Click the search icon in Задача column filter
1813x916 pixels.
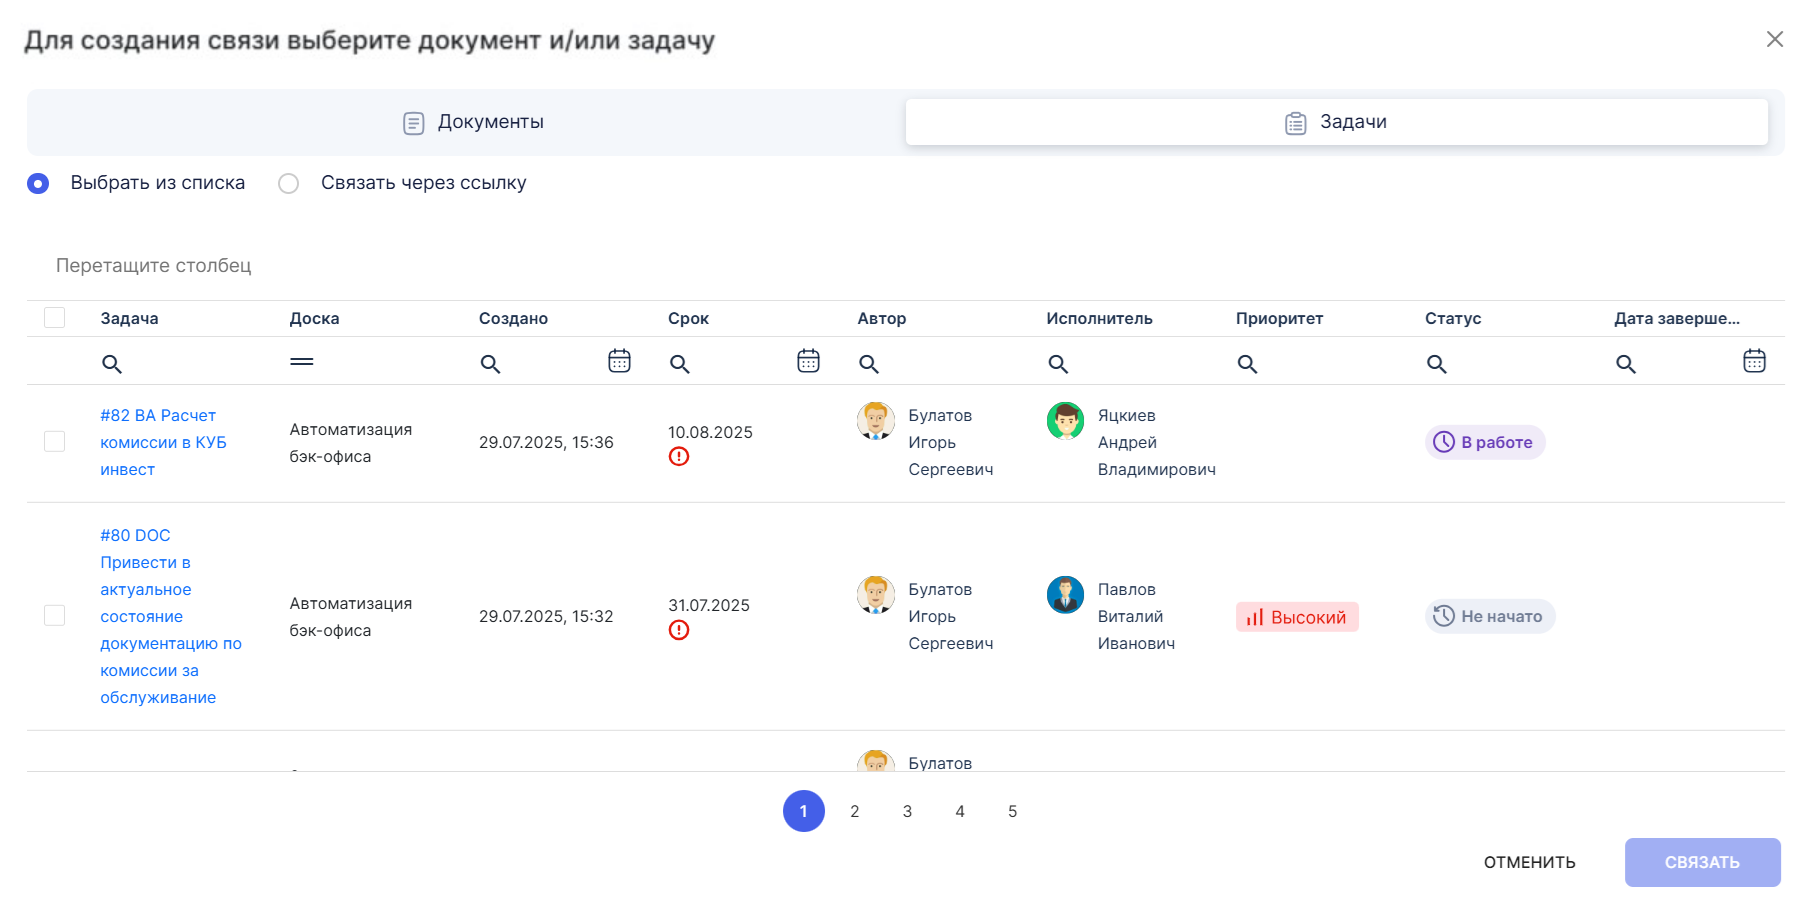point(112,364)
